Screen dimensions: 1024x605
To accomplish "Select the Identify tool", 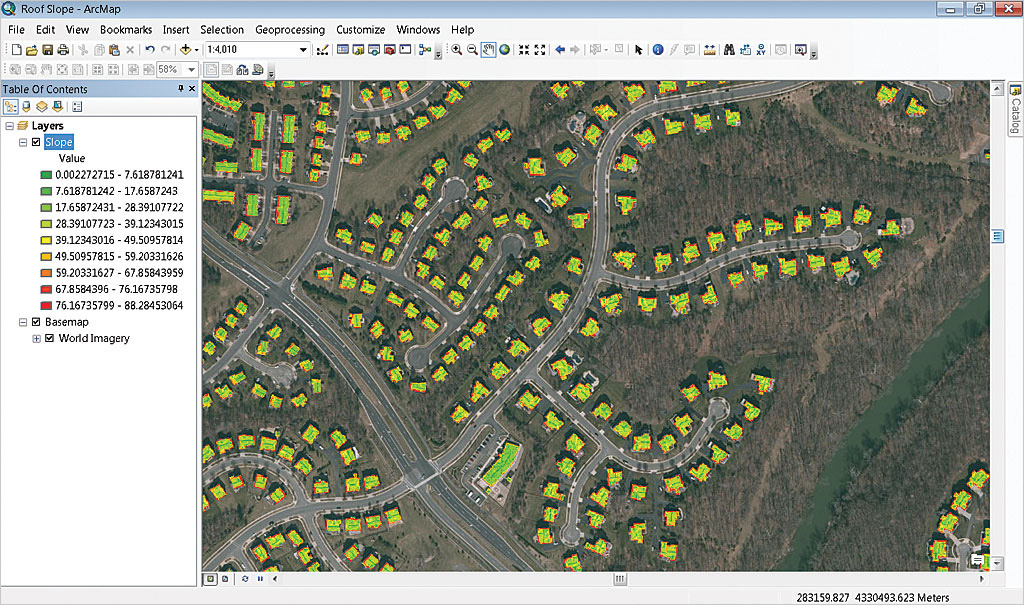I will pyautogui.click(x=658, y=50).
